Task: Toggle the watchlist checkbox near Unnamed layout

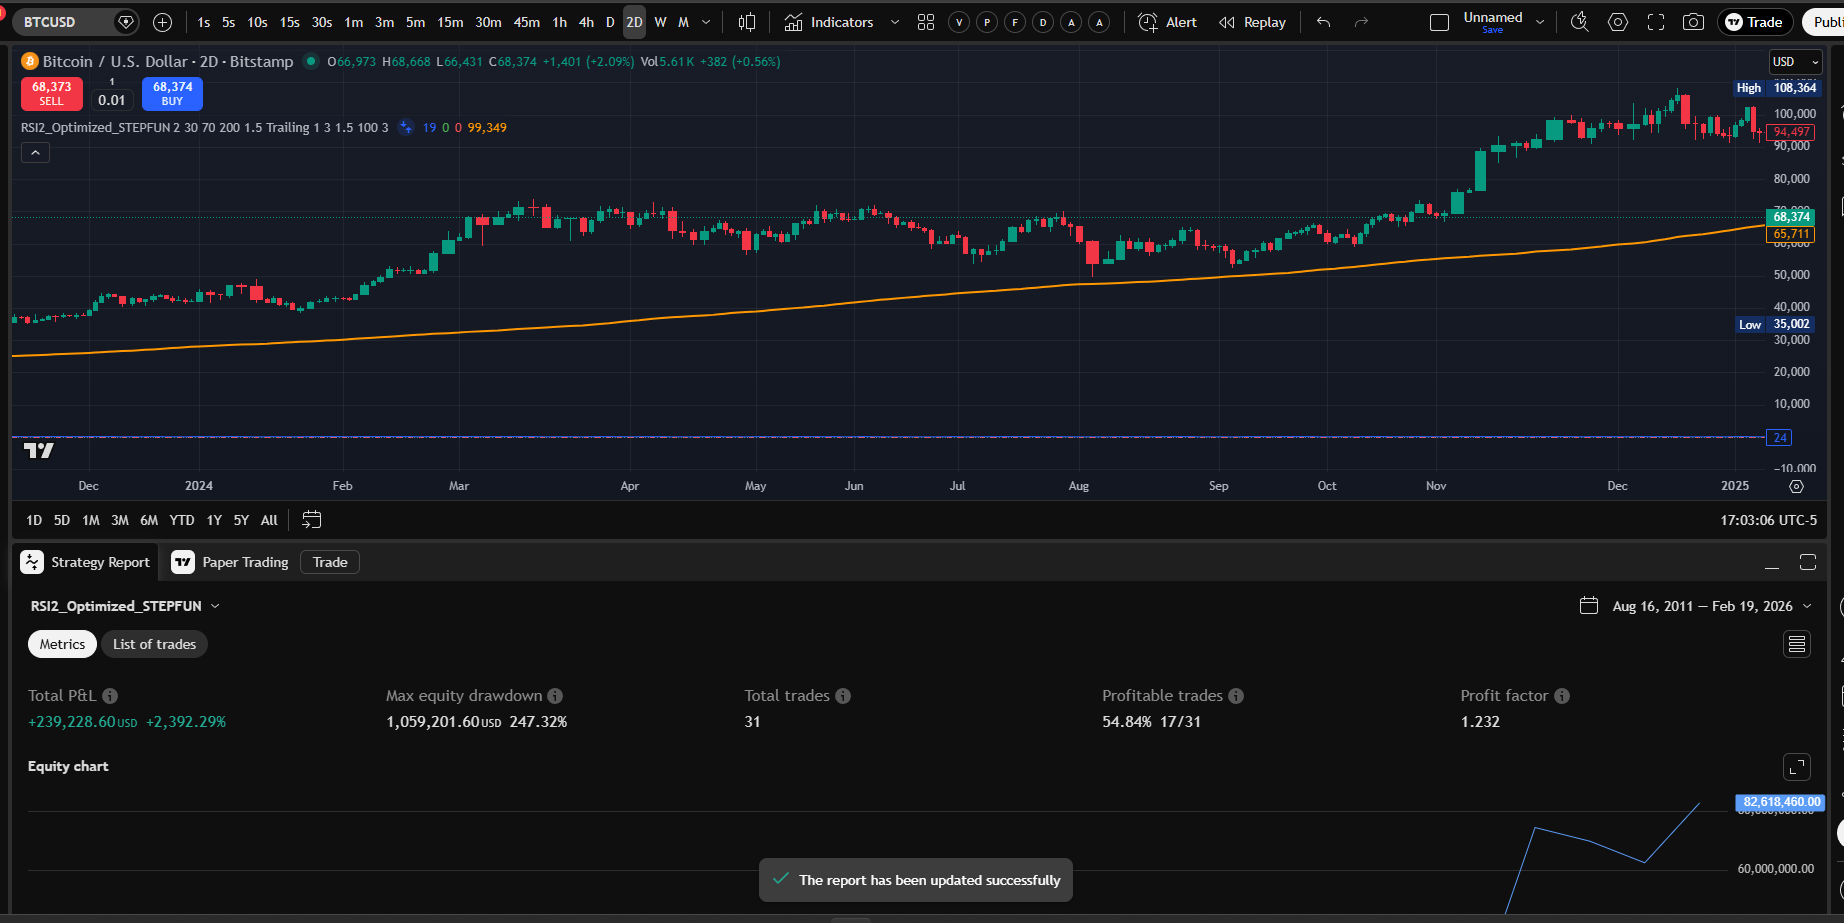Action: click(1440, 20)
